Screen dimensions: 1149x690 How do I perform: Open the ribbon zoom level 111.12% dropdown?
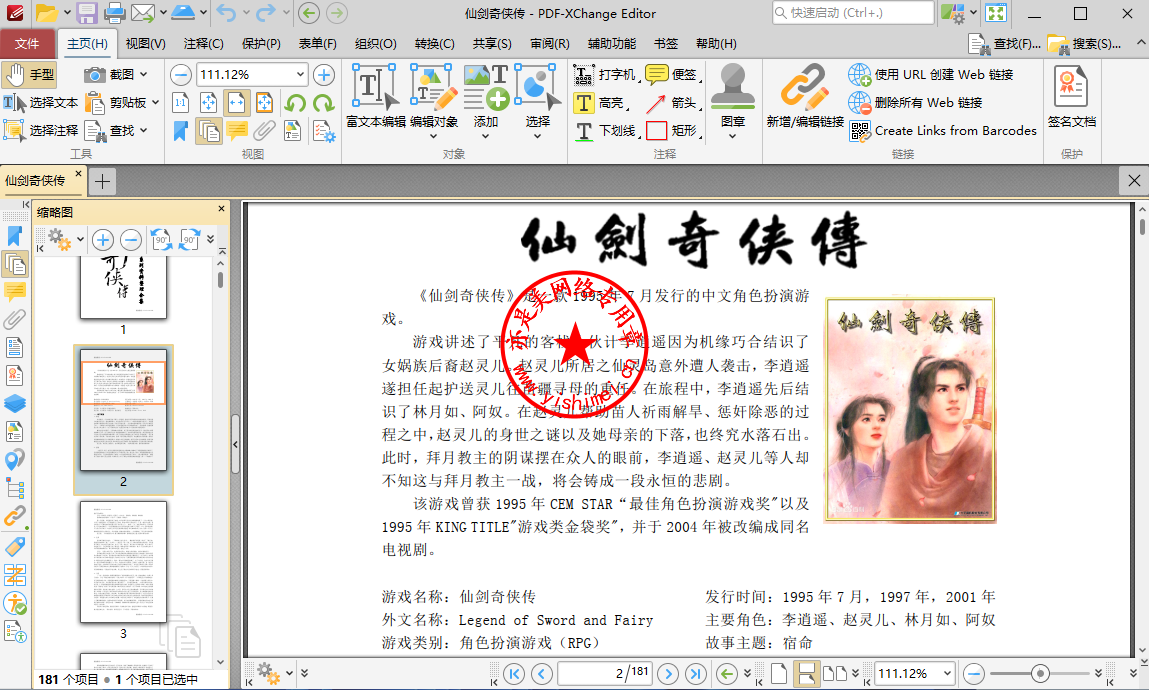pos(300,75)
